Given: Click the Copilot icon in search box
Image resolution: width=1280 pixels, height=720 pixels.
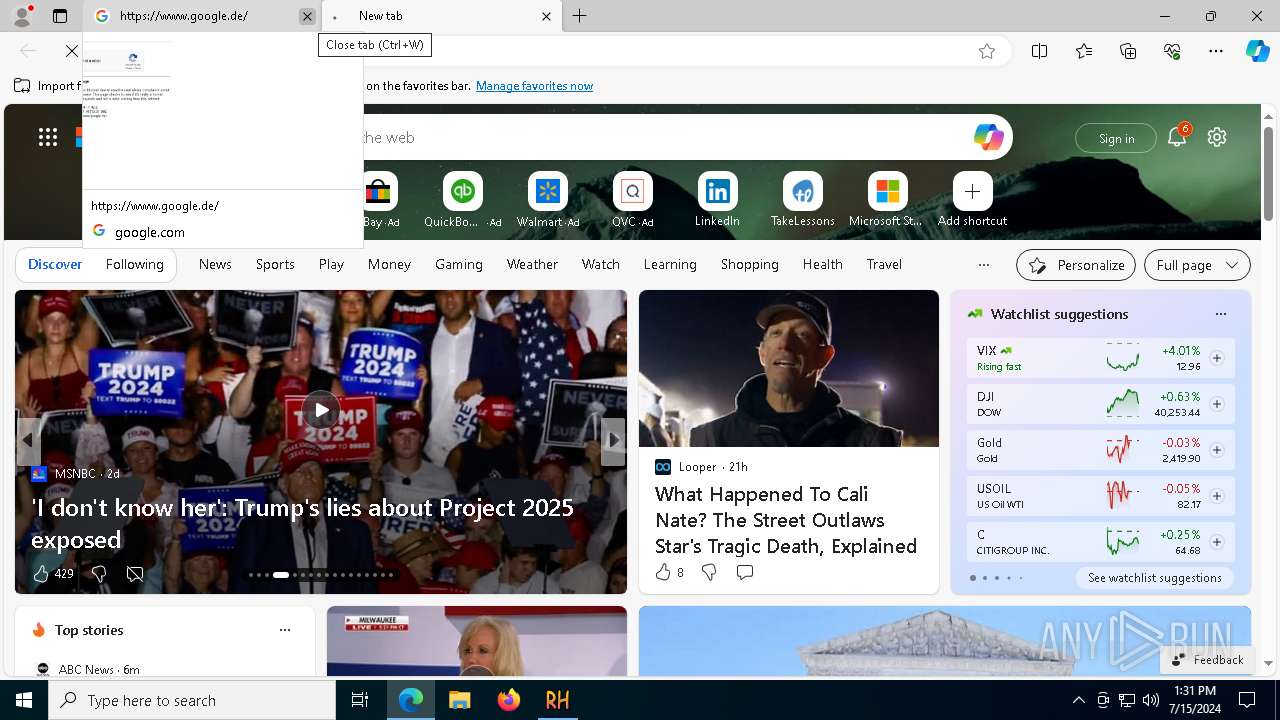Looking at the screenshot, I should (x=988, y=138).
